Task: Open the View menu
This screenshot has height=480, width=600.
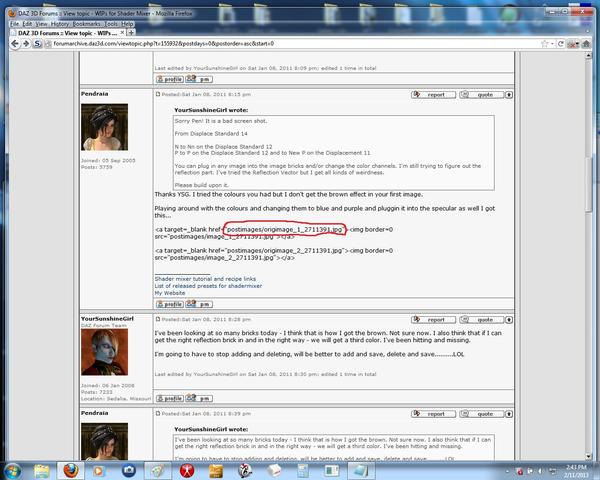Action: click(41, 24)
